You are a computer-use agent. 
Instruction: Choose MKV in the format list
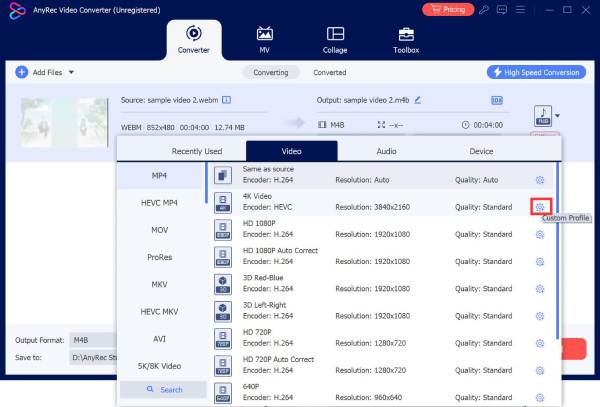click(159, 284)
